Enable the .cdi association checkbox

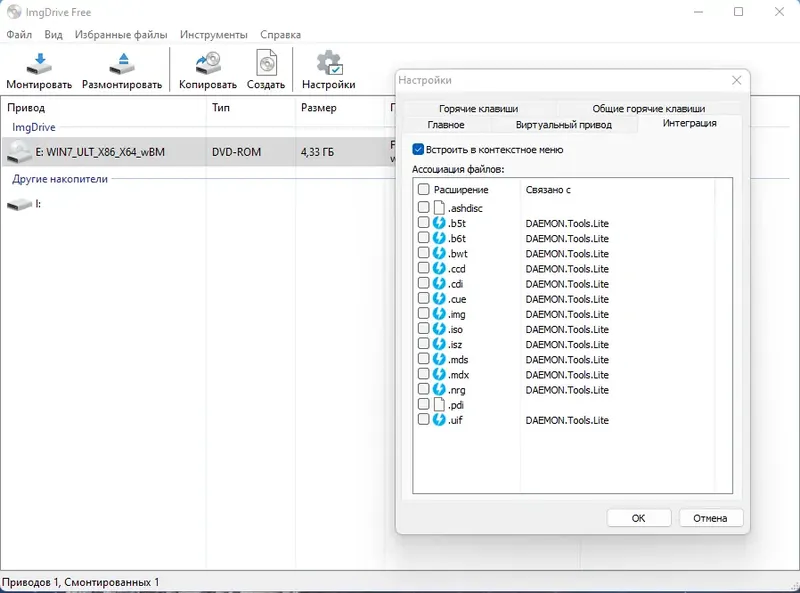point(423,283)
